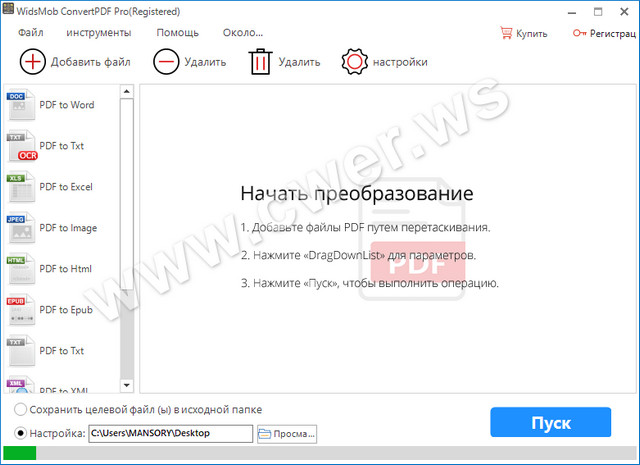Click the green progress bar at bottom
This screenshot has height=465, width=640.
[x=20, y=453]
